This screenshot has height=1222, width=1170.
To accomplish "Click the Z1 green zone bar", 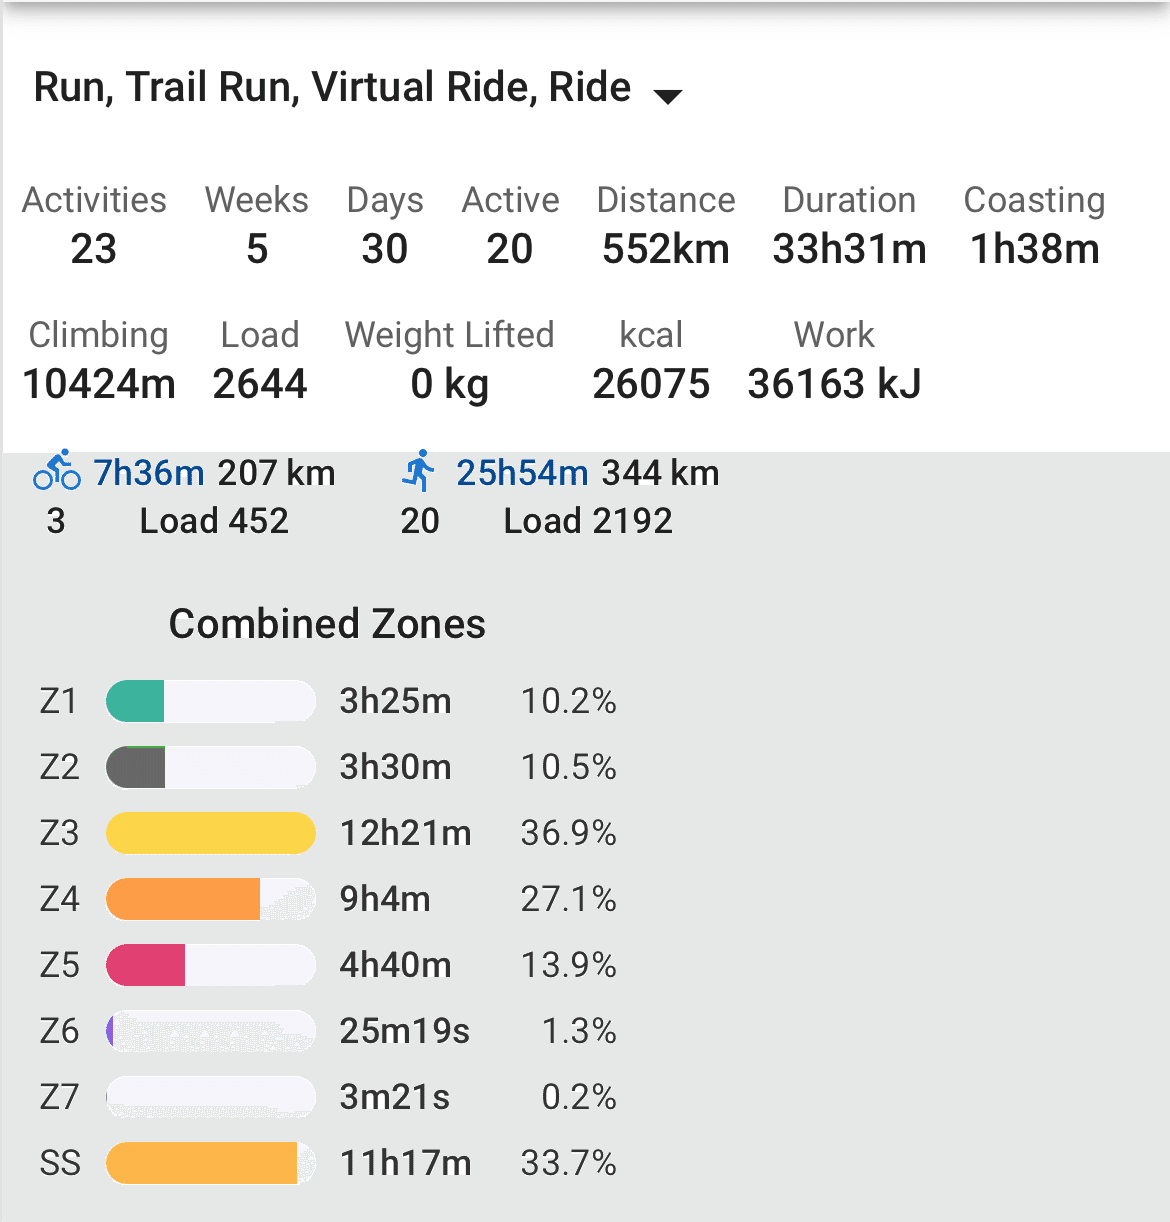I will (x=210, y=701).
